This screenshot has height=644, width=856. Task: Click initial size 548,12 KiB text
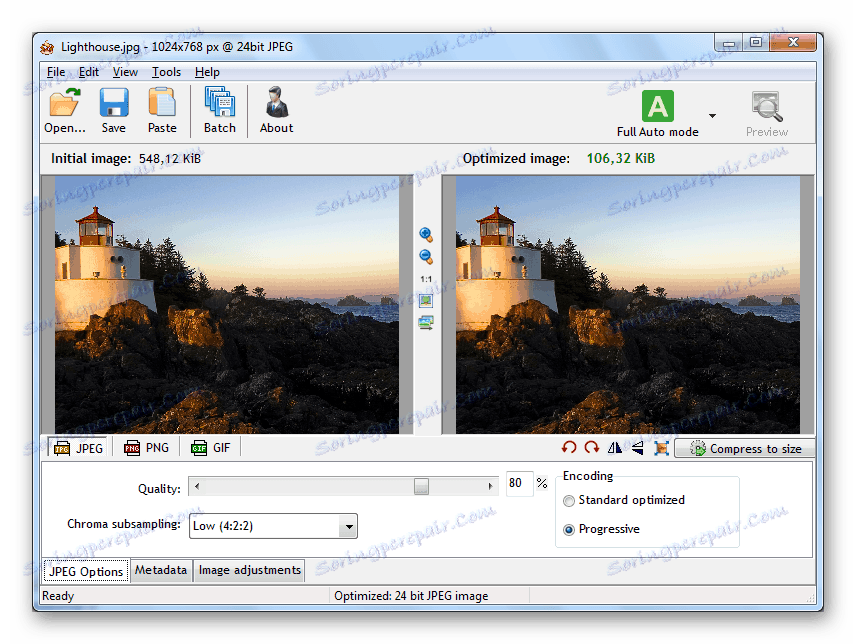(170, 159)
